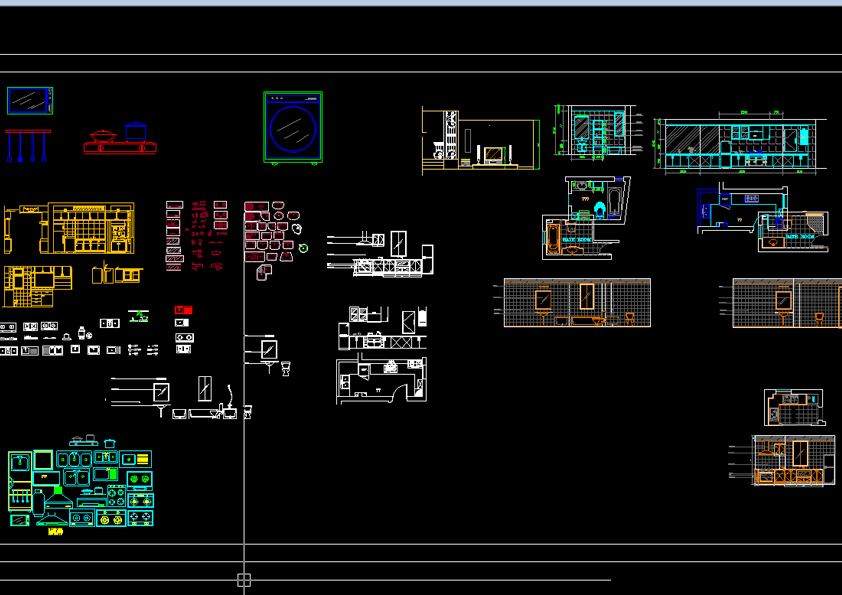Pick the small green circle symbol
842x595 pixels.
click(303, 248)
